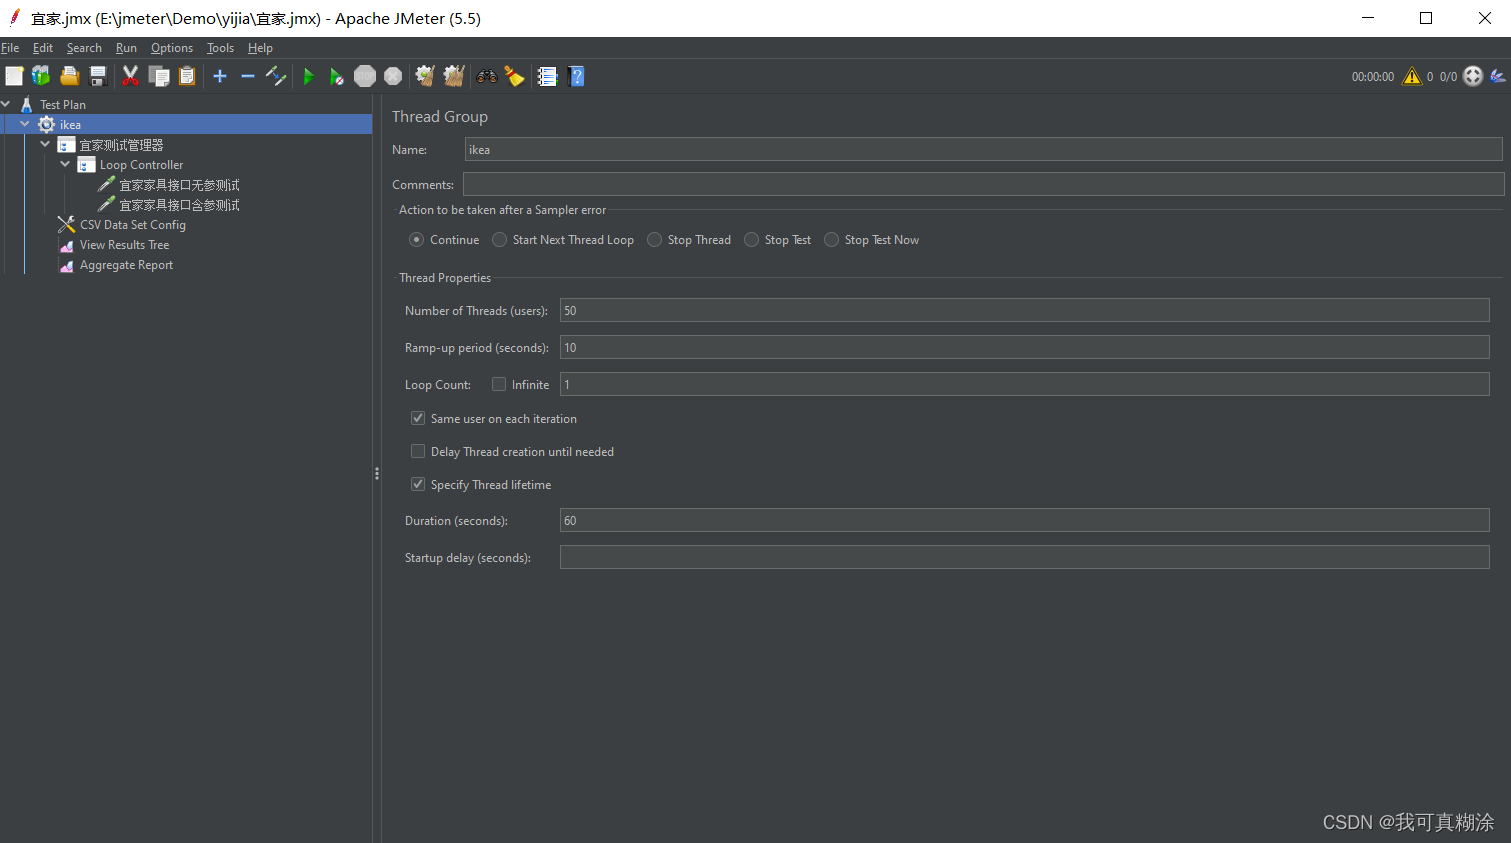Paste element with clipboard icon
Screen dimensions: 1511x843
point(187,76)
